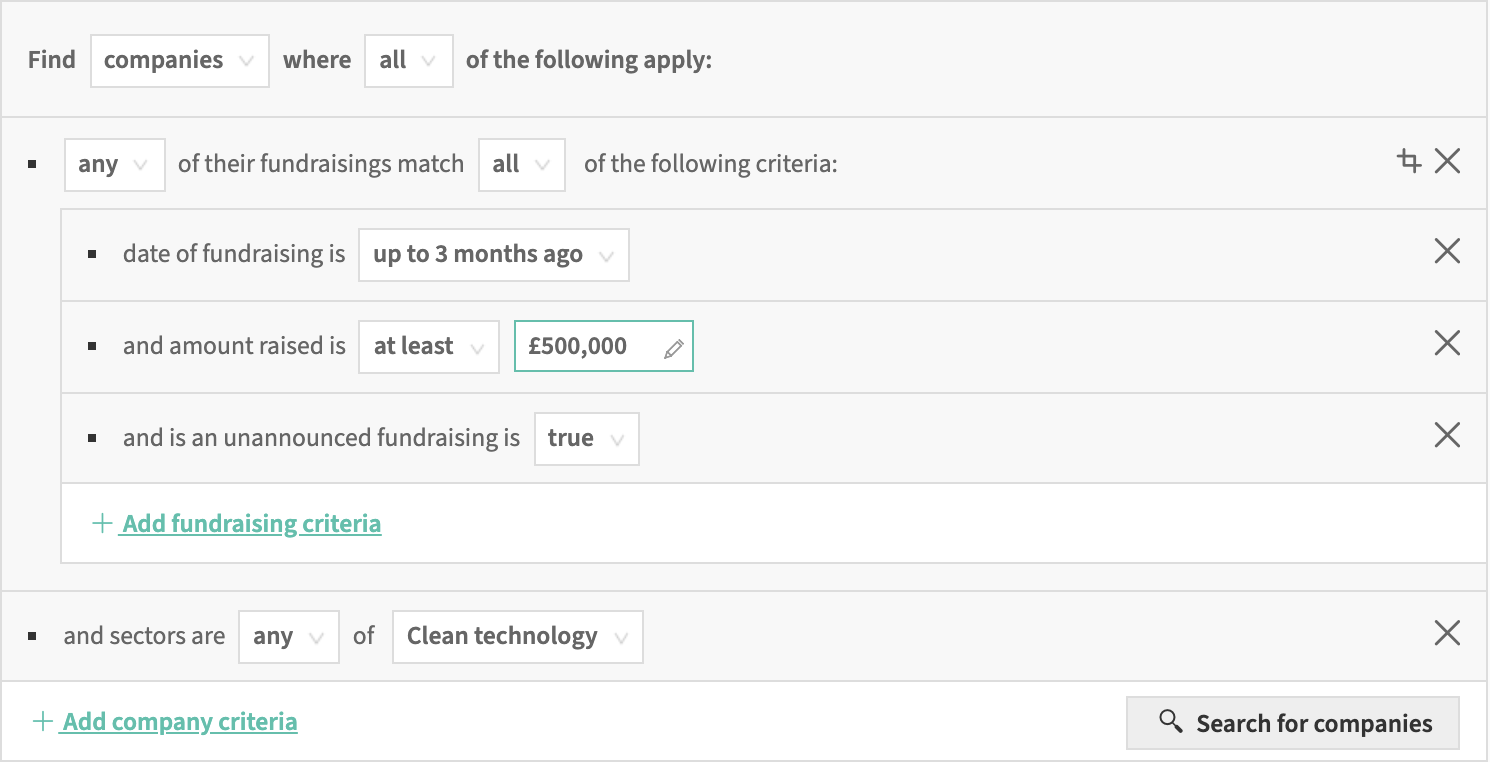
Task: Edit the £500,000 amount input field
Action: tap(590, 347)
